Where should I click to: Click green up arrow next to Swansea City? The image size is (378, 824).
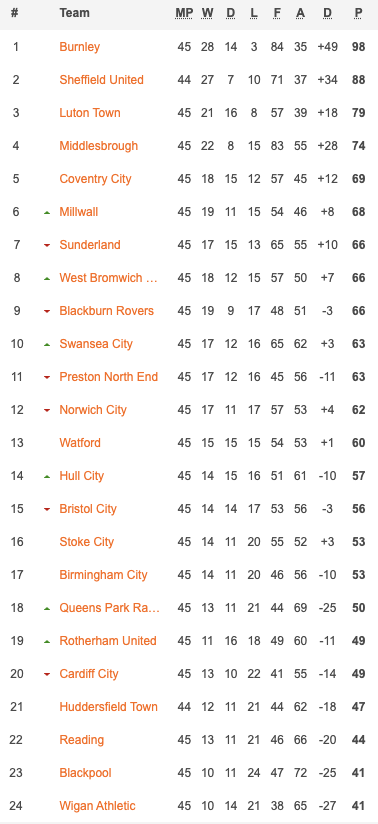tap(47, 345)
